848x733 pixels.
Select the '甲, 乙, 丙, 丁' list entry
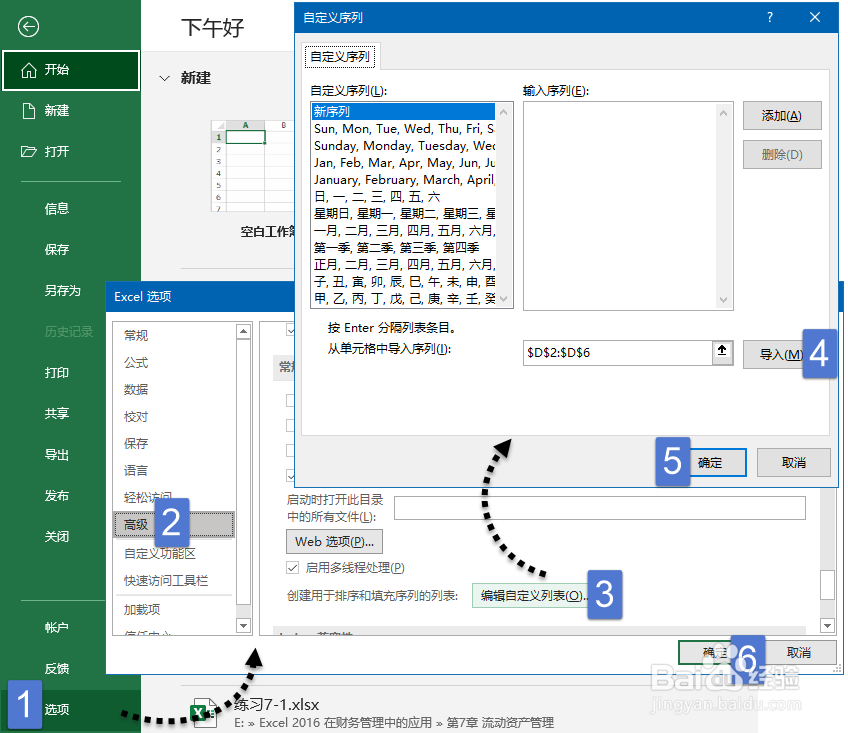[x=403, y=299]
